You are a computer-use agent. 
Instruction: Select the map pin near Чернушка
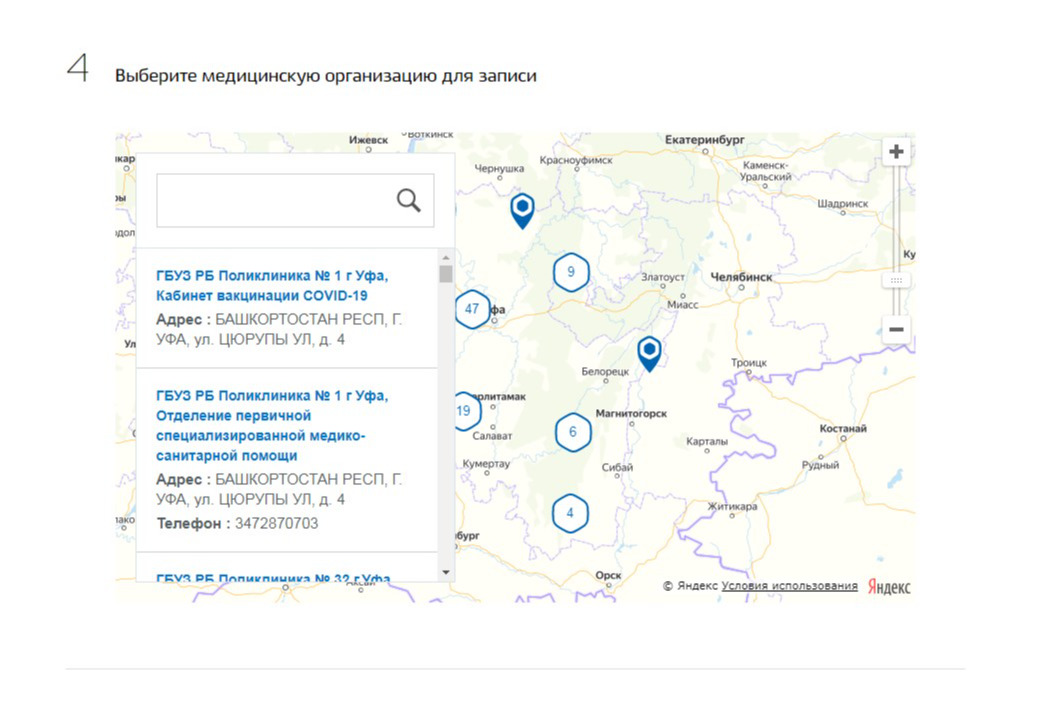(522, 210)
